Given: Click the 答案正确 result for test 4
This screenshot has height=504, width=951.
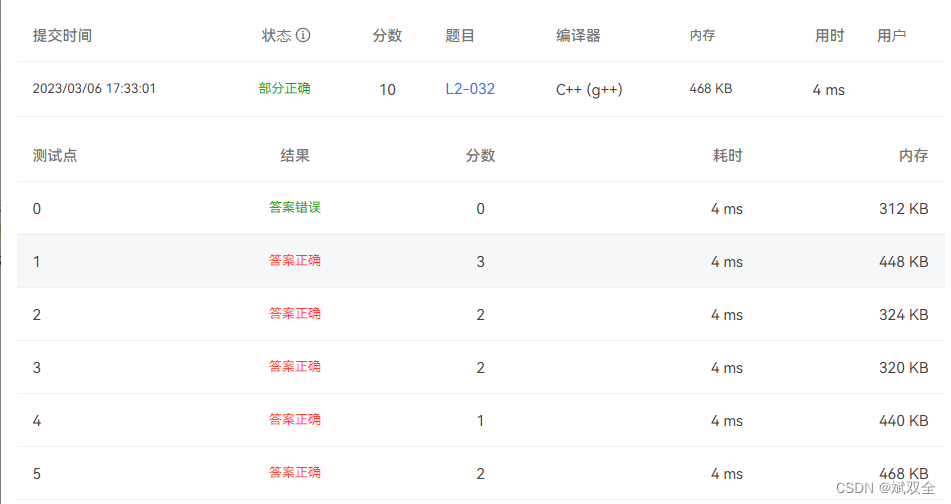Looking at the screenshot, I should pyautogui.click(x=295, y=420).
